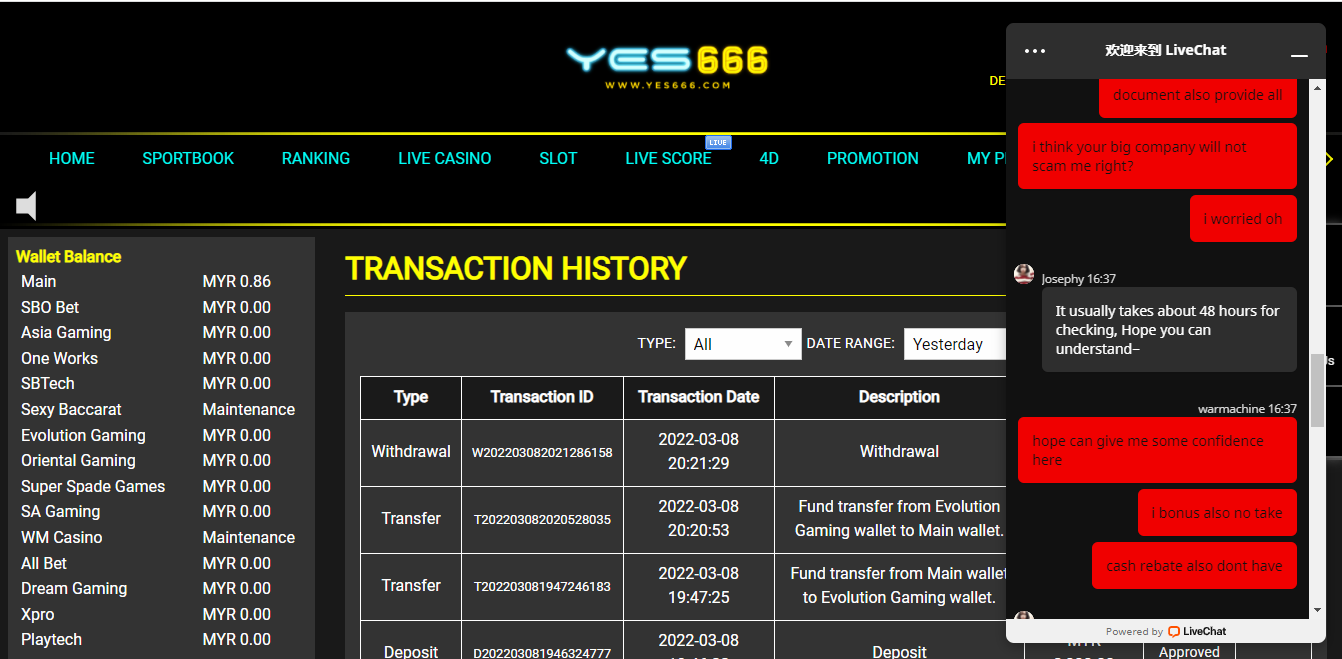Click withdrawal transaction ID W202203082021286158
This screenshot has width=1342, height=659.
click(542, 452)
